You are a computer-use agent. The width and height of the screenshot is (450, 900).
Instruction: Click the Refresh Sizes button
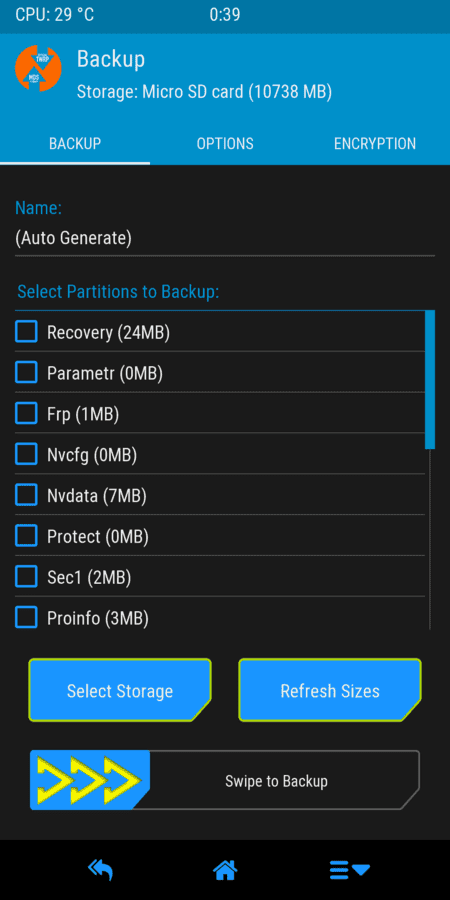tap(330, 690)
